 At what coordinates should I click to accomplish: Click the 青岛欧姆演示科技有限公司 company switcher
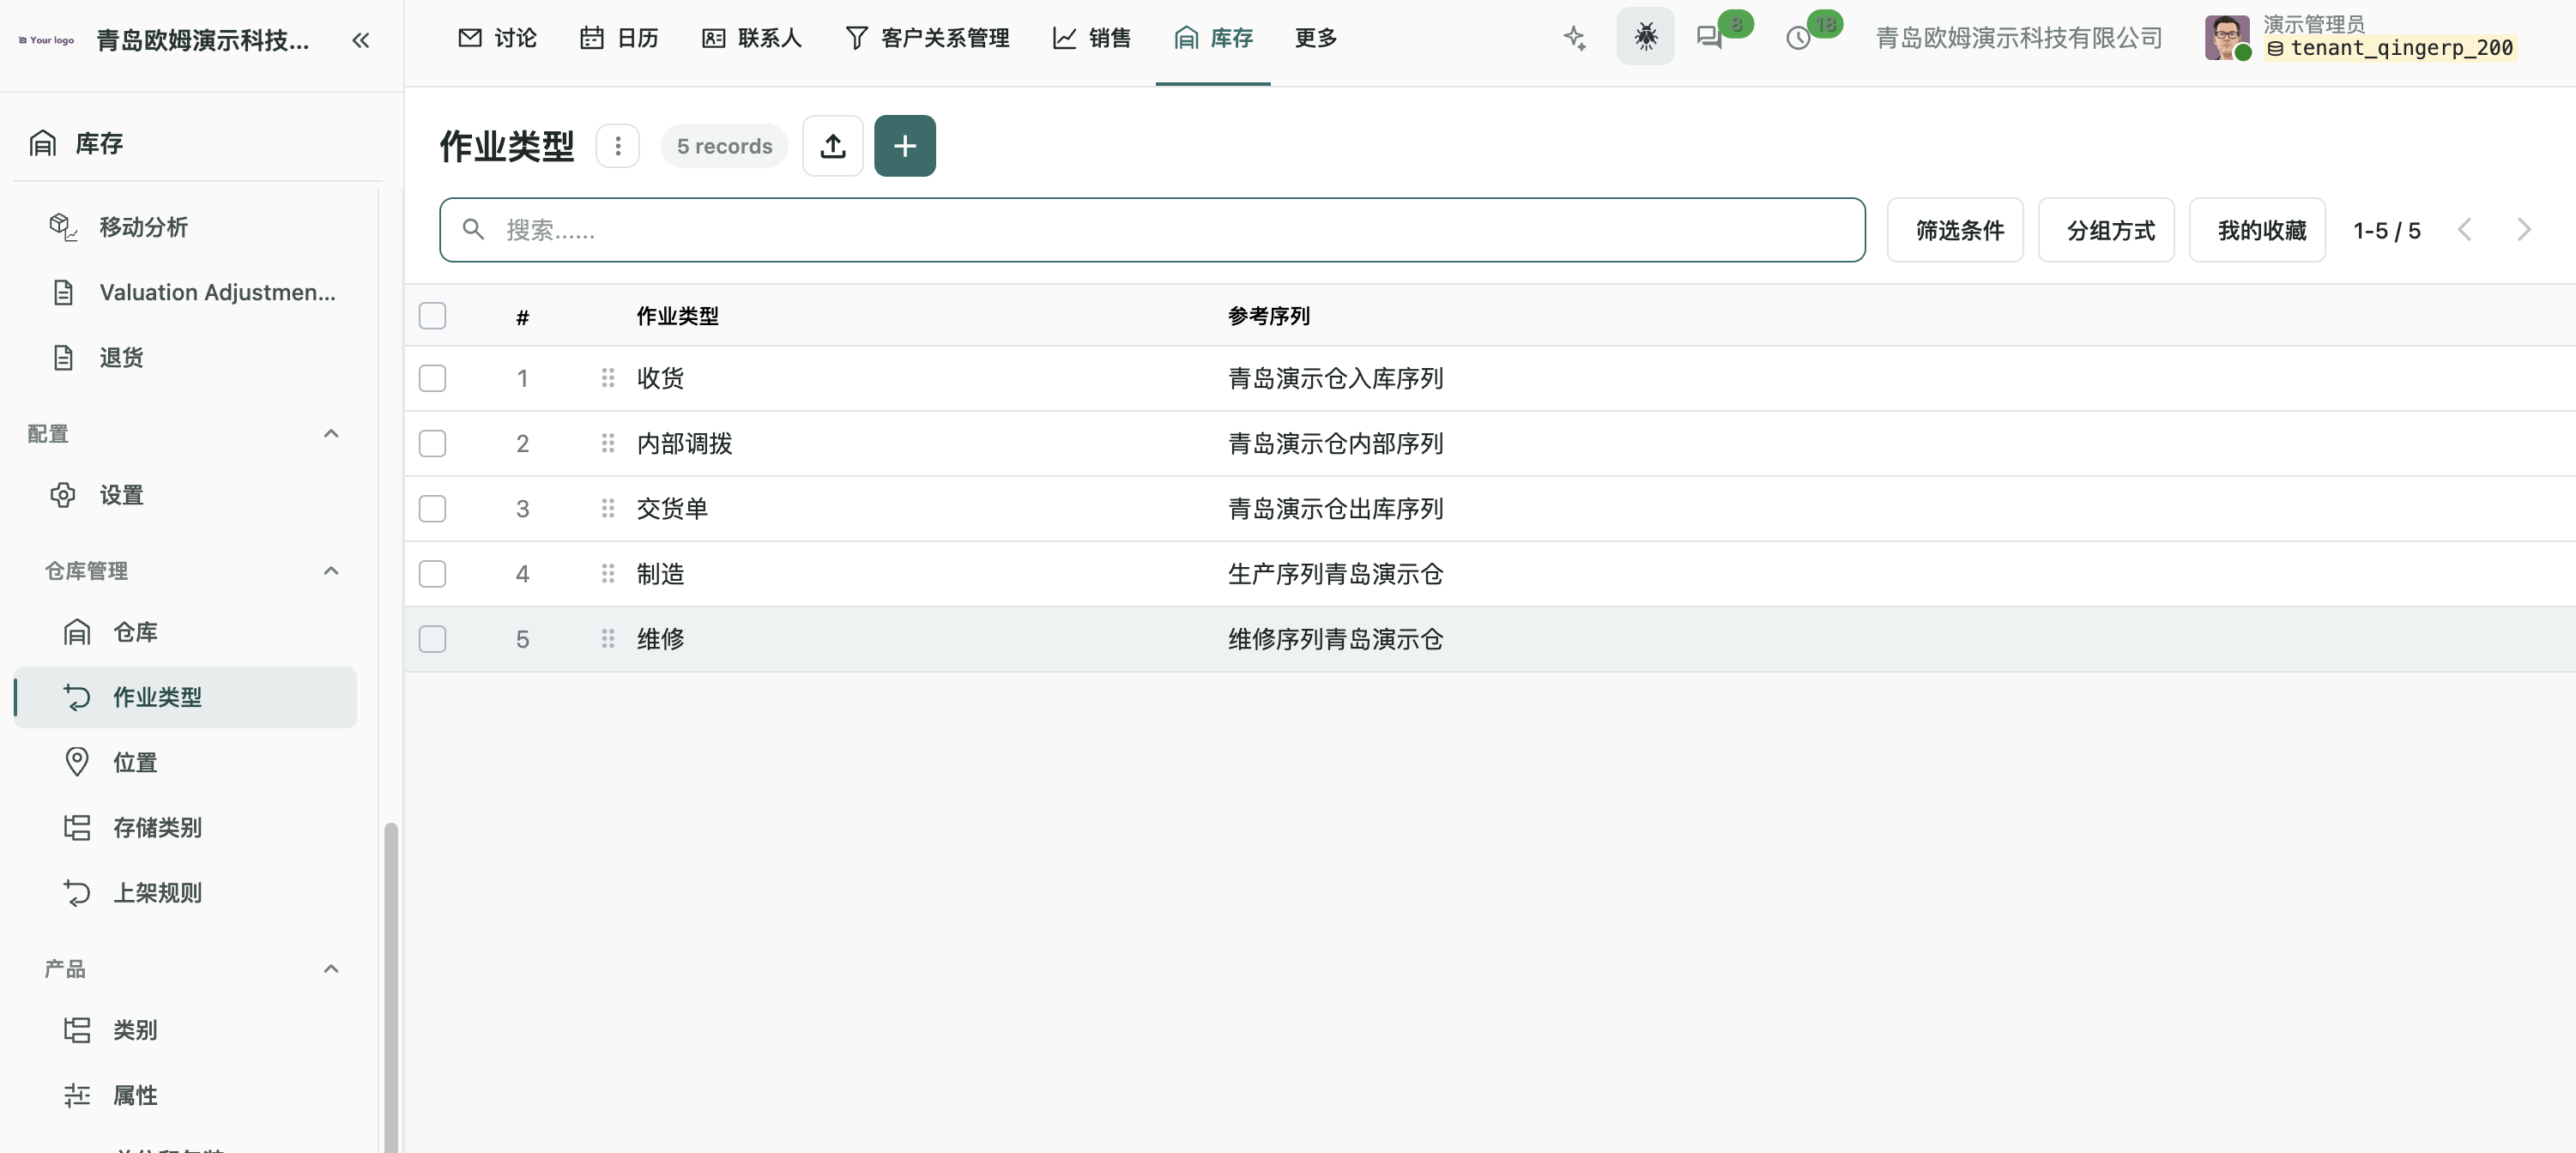click(2019, 38)
